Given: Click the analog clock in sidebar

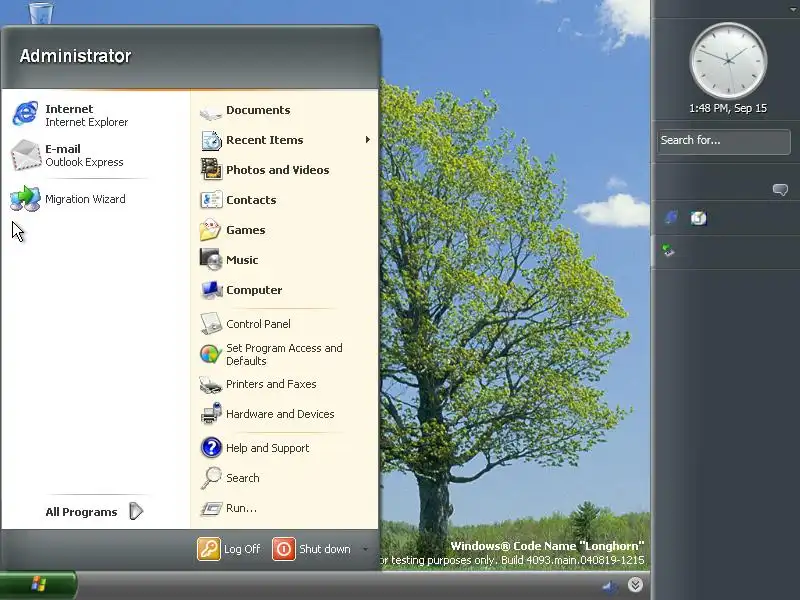Looking at the screenshot, I should point(728,61).
